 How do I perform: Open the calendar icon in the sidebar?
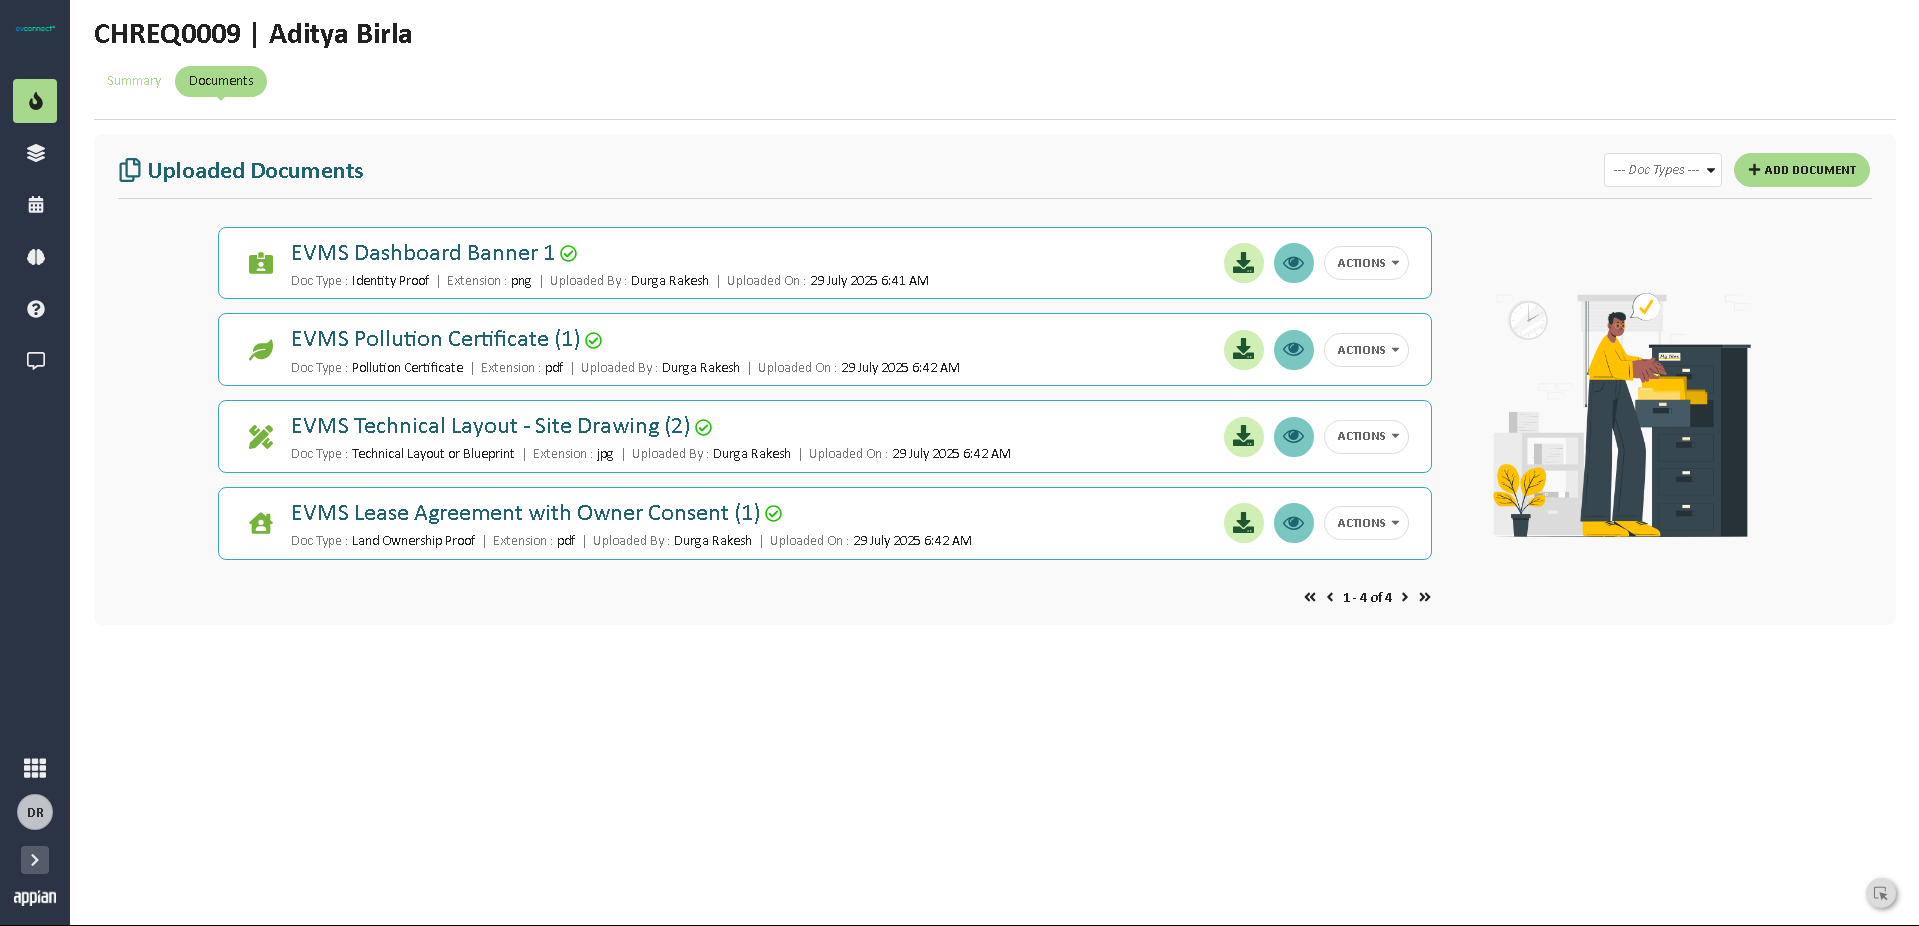(x=35, y=205)
